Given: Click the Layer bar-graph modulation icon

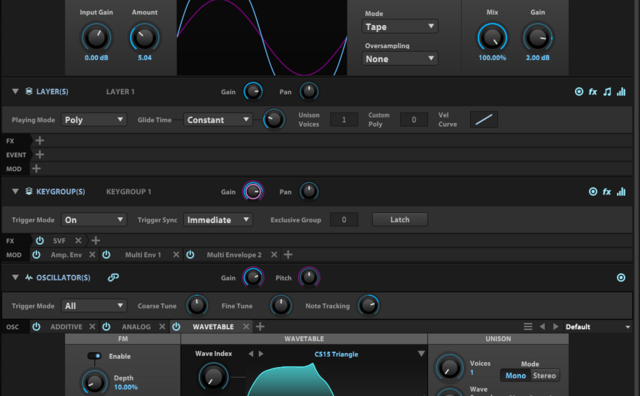Looking at the screenshot, I should tap(621, 91).
